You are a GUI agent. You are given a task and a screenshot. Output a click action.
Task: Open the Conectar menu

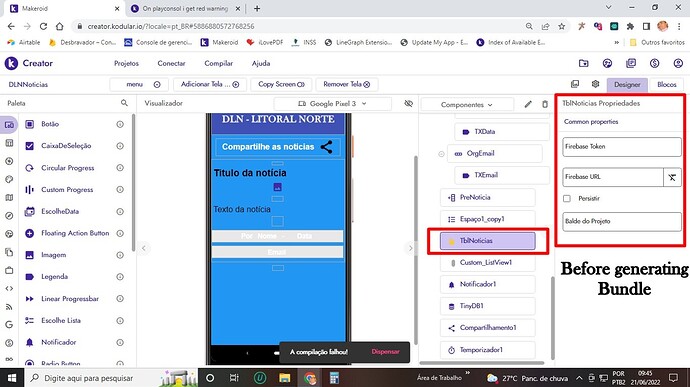(x=171, y=63)
